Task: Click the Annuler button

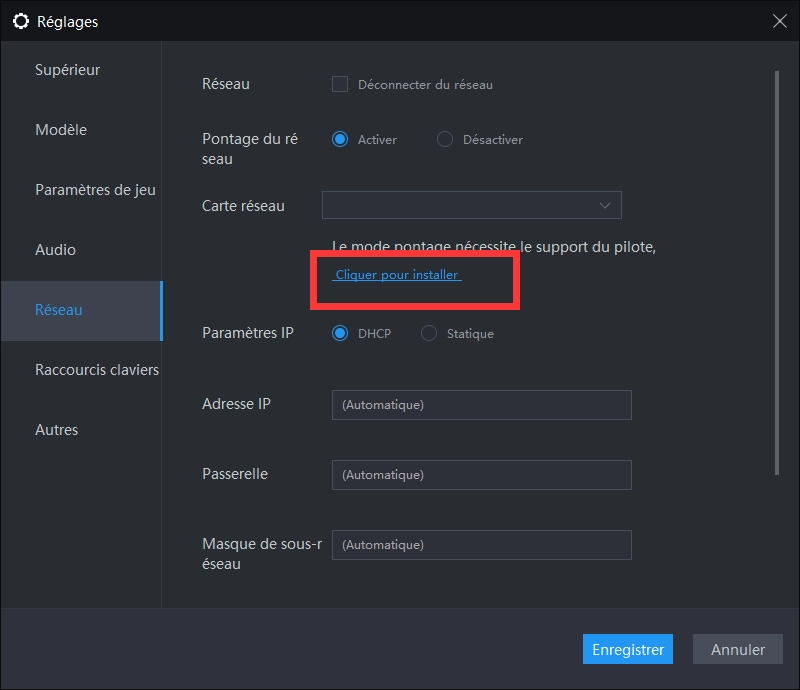Action: tap(738, 649)
